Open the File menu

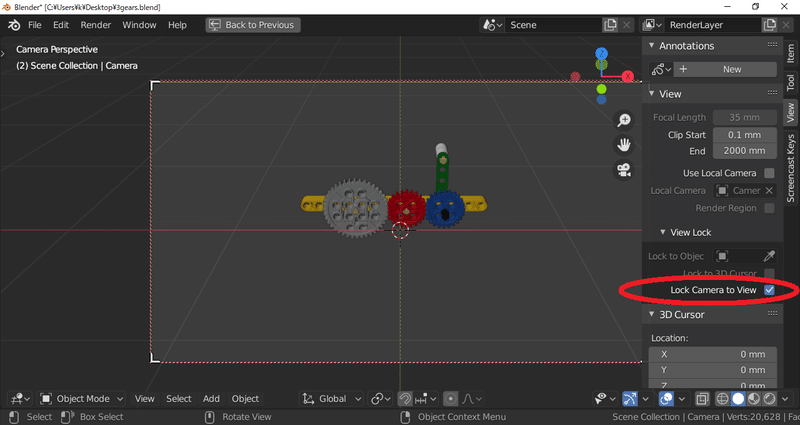(35, 25)
